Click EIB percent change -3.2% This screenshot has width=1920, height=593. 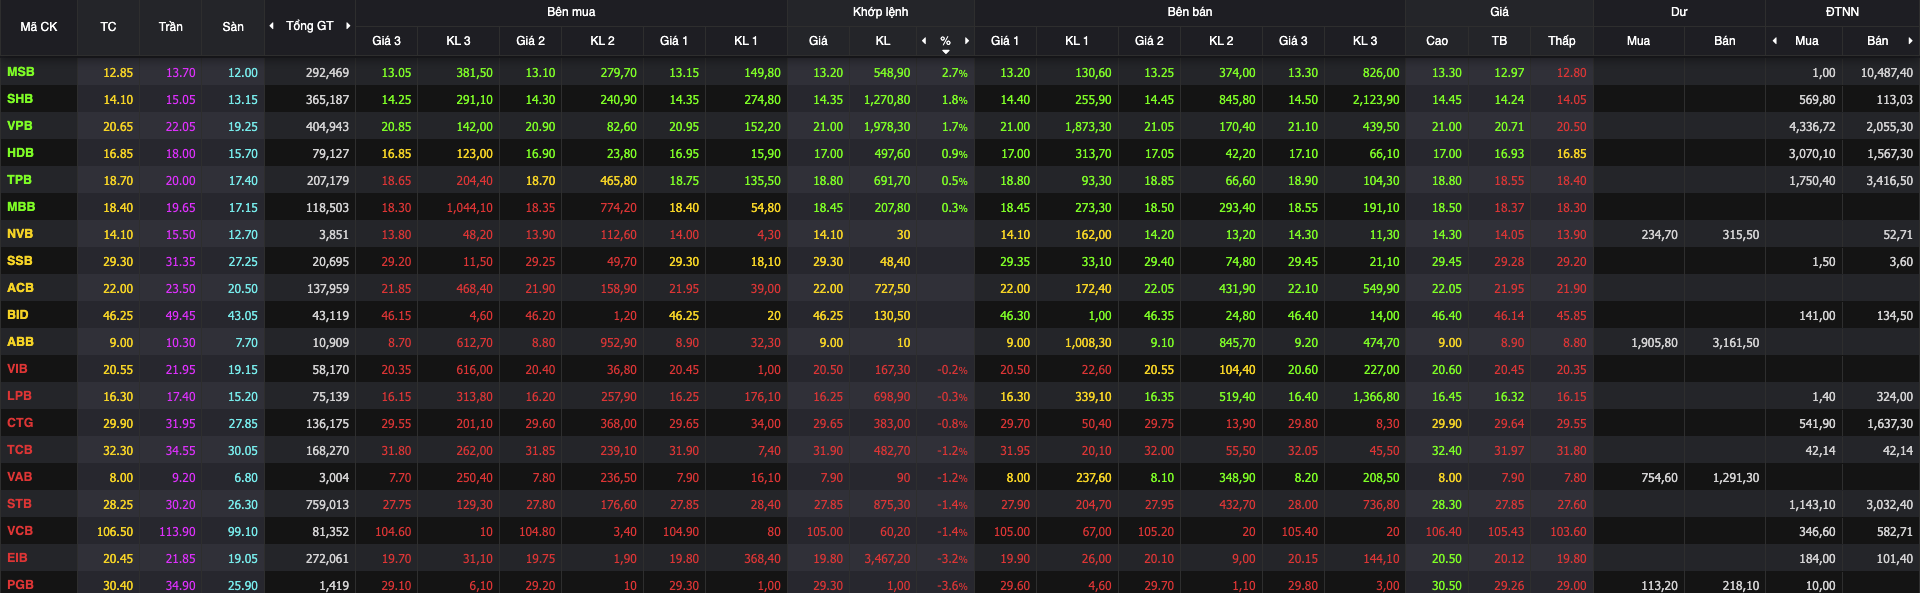point(952,559)
